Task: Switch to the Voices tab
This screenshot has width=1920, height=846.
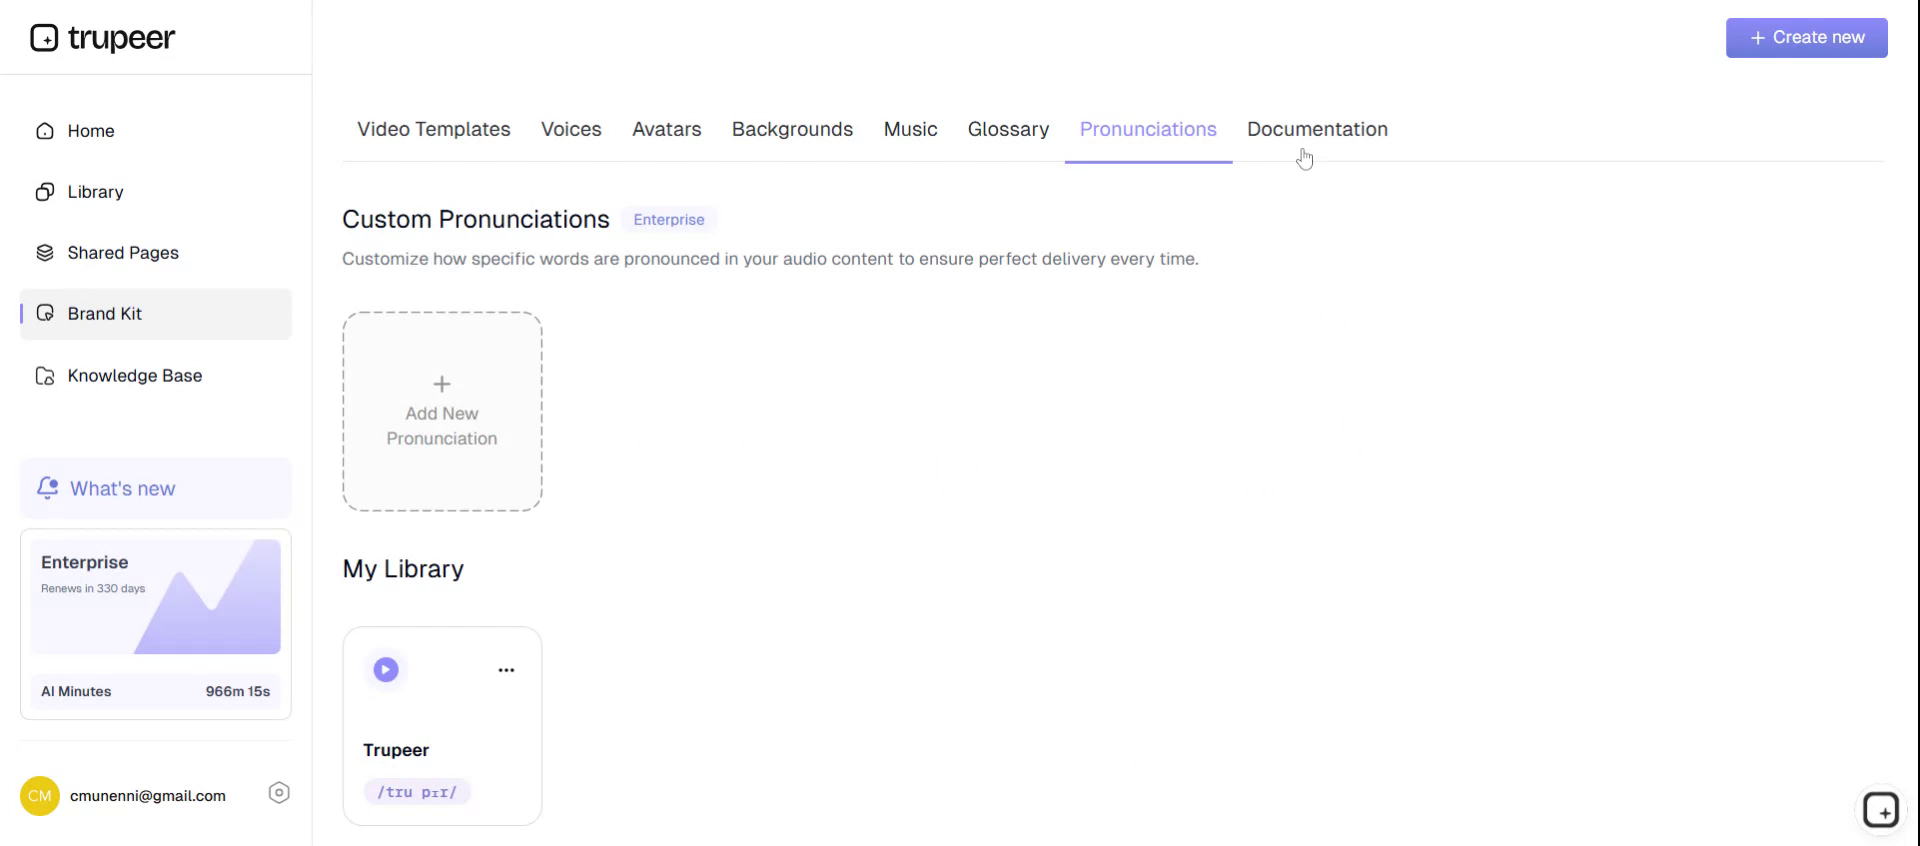Action: click(571, 130)
